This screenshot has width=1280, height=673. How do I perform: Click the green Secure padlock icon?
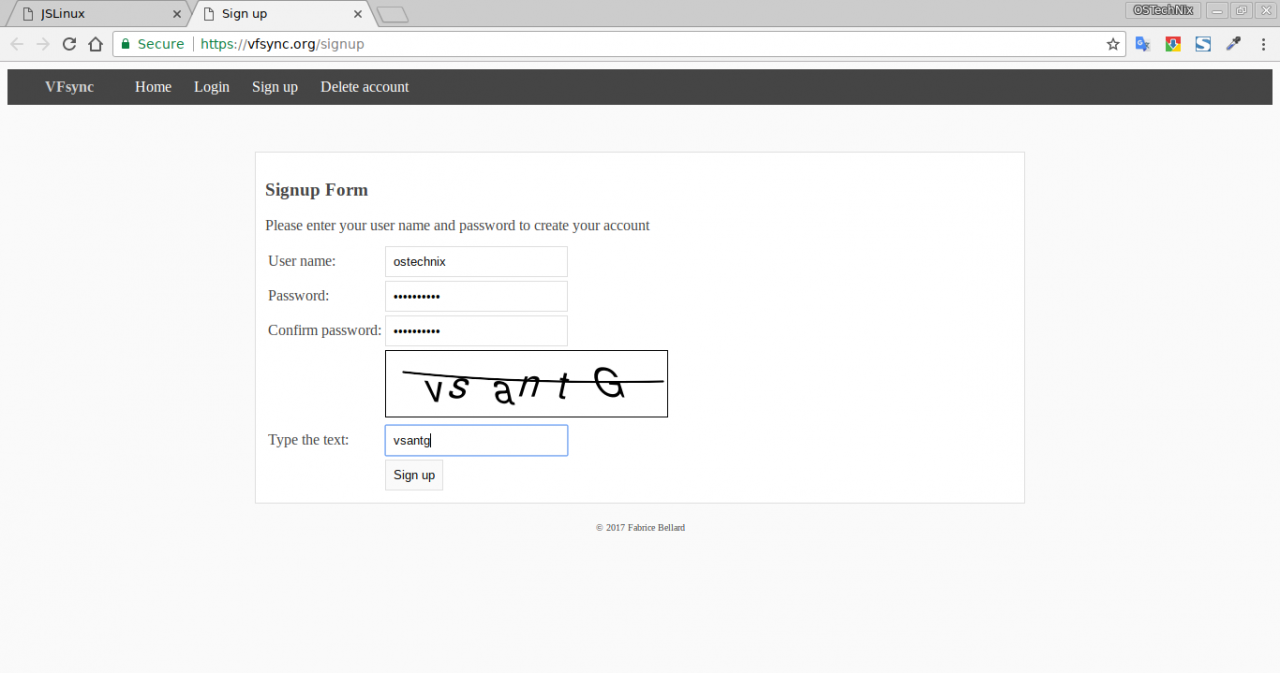click(126, 44)
